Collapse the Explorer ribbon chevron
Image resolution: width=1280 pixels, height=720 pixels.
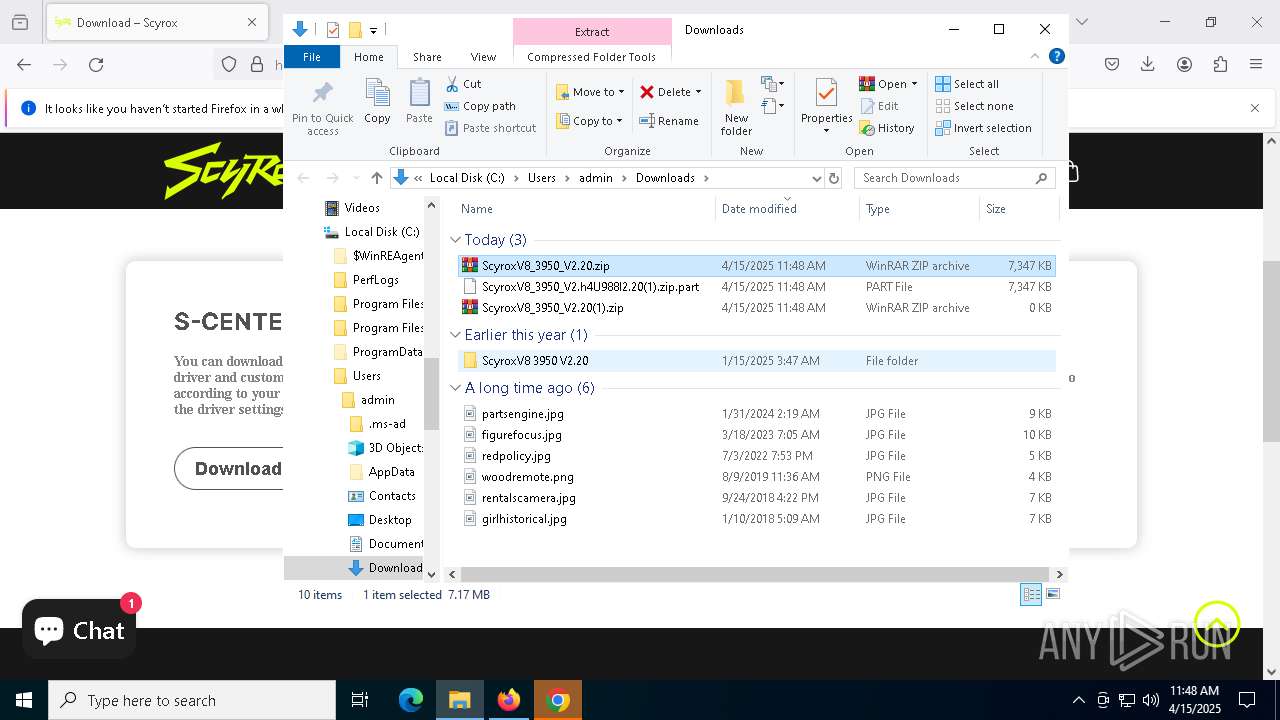pos(1035,57)
